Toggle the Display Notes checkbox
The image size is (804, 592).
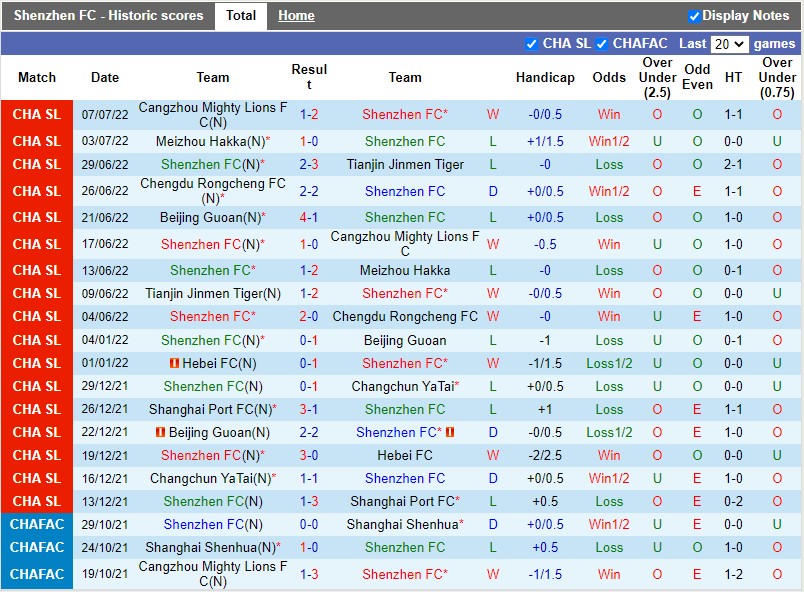[694, 16]
